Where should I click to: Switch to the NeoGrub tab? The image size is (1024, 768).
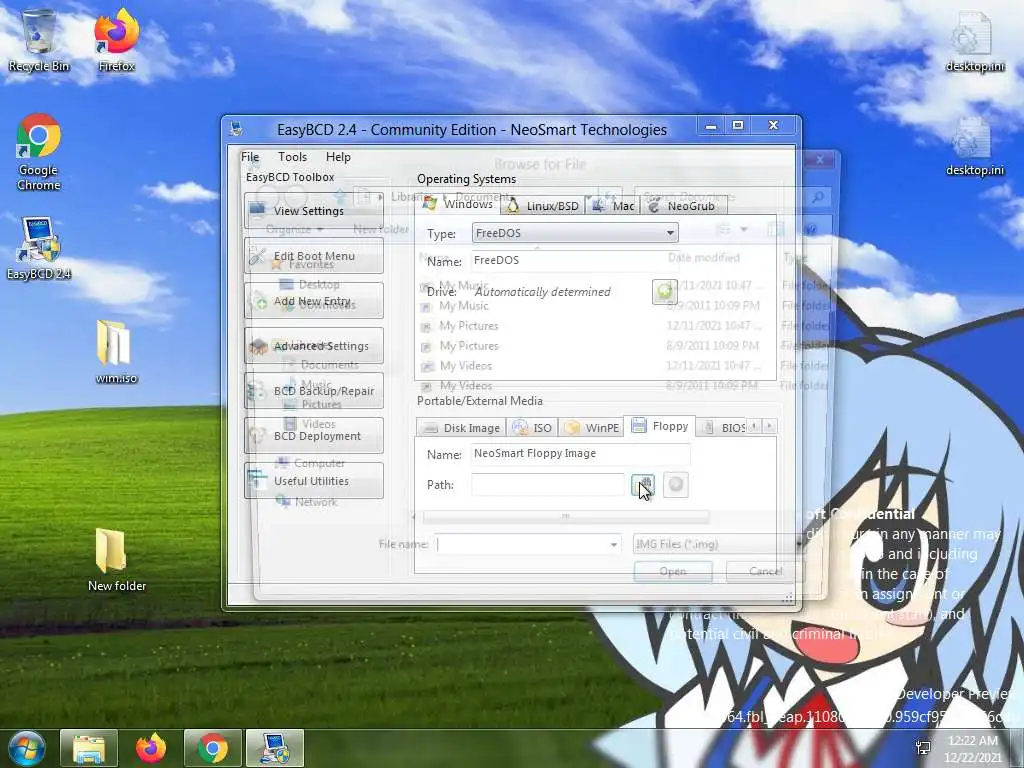pos(684,206)
